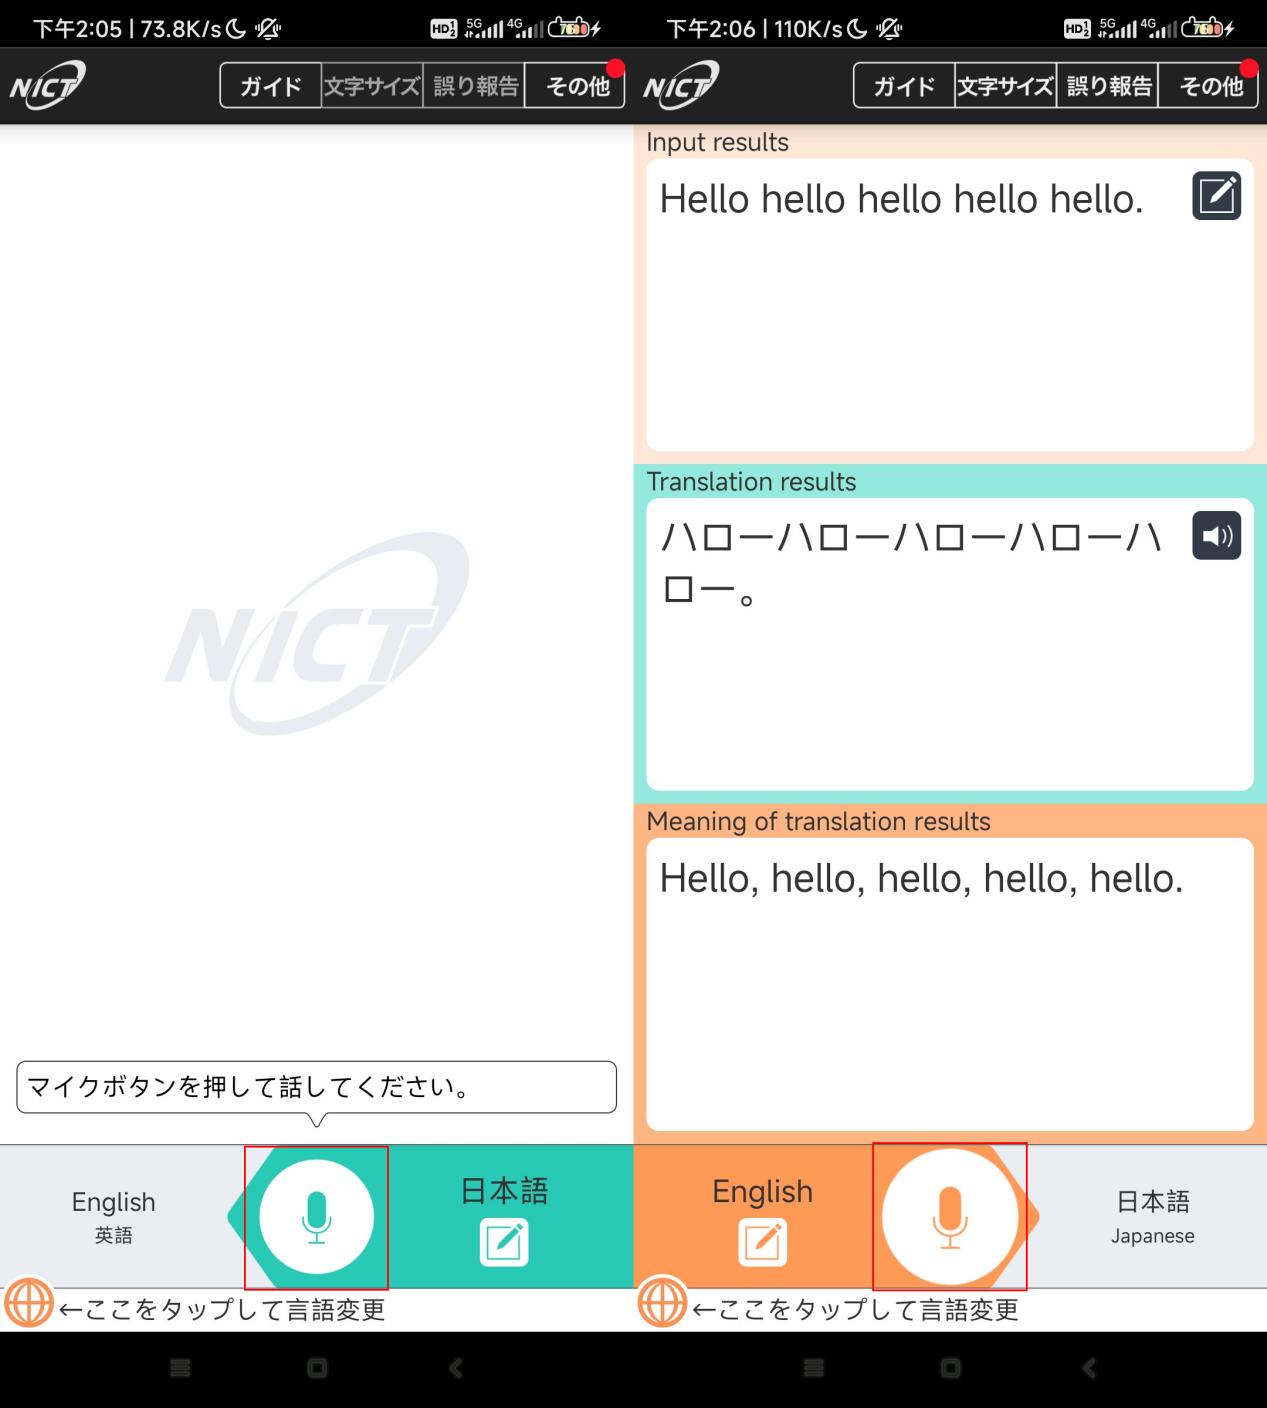
Task: Tap Android back button under left screen
Action: coord(456,1367)
